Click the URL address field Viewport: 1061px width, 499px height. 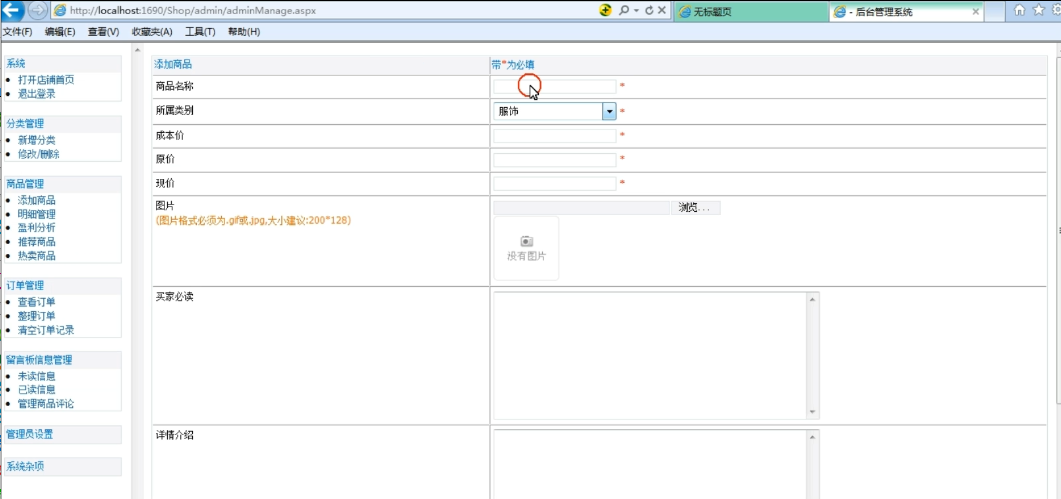point(325,11)
